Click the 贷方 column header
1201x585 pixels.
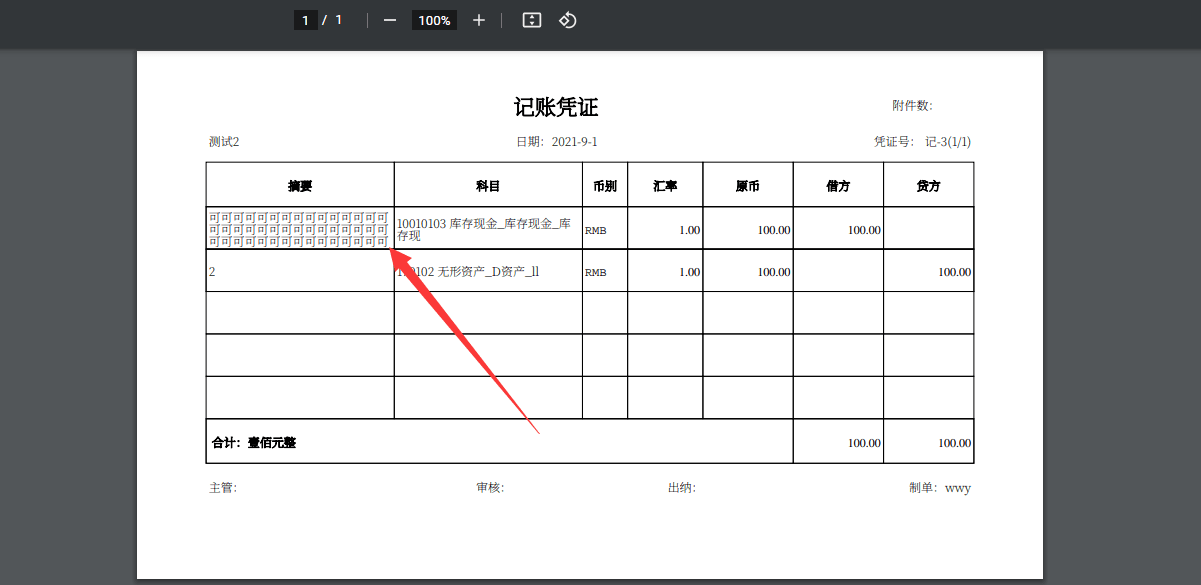click(x=928, y=186)
